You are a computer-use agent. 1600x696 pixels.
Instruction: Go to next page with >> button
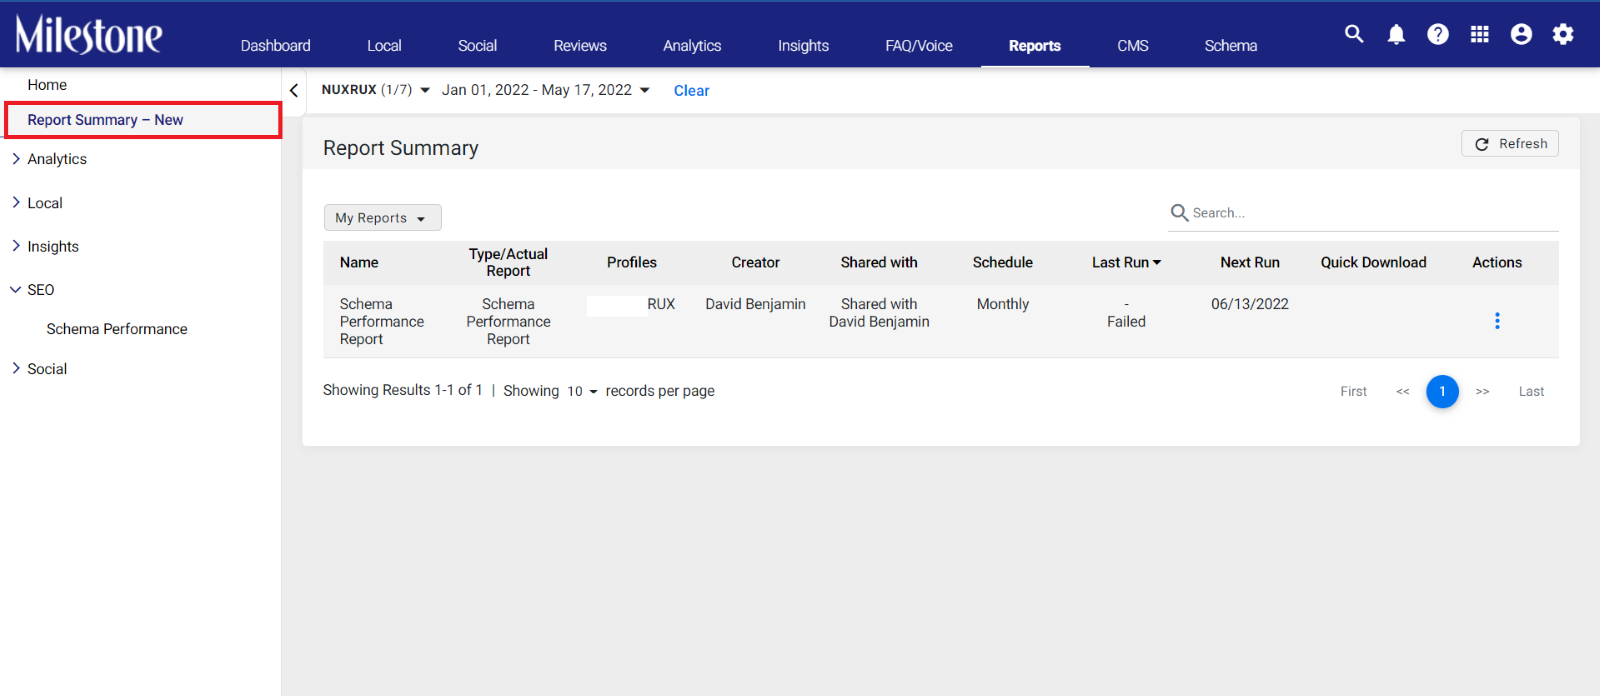pyautogui.click(x=1483, y=392)
